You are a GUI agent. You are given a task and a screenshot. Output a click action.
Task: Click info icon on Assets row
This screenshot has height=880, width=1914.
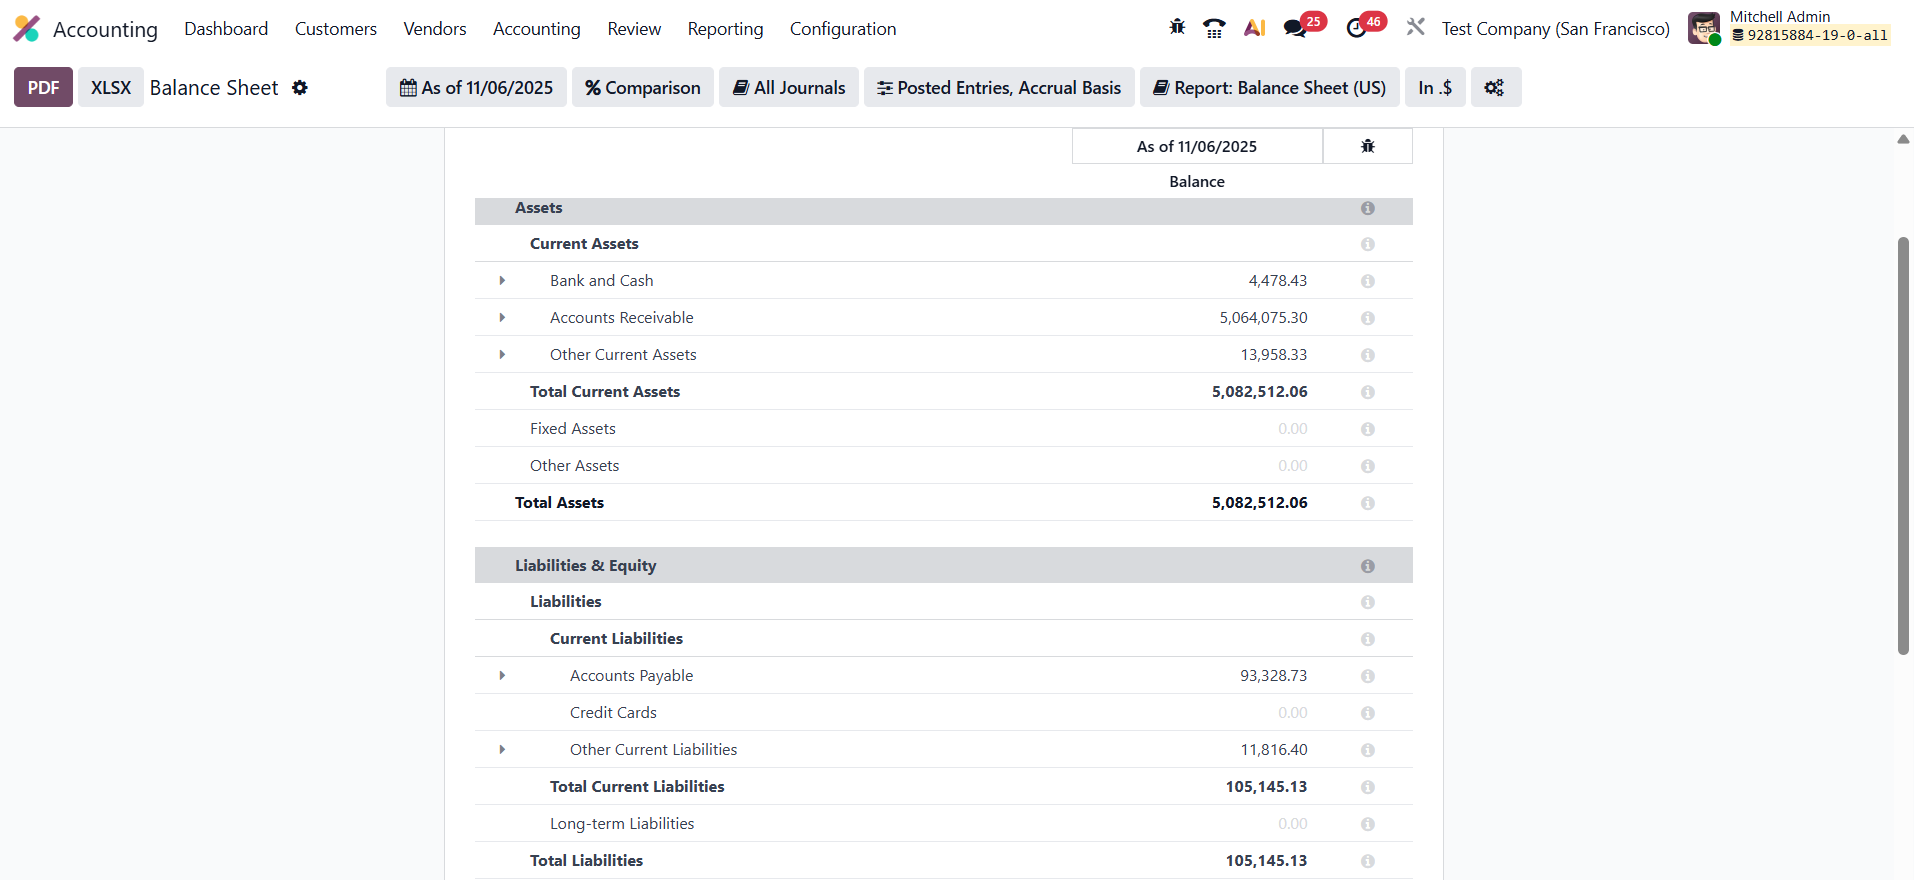point(1368,208)
